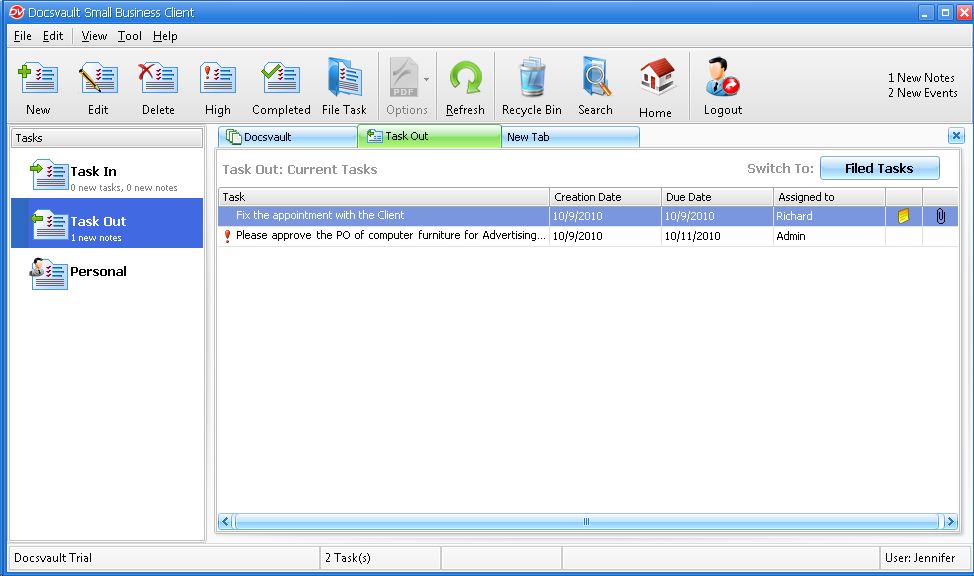Click the horizontal scrollbar in the task list
Screen dimensions: 974x576
tap(586, 521)
